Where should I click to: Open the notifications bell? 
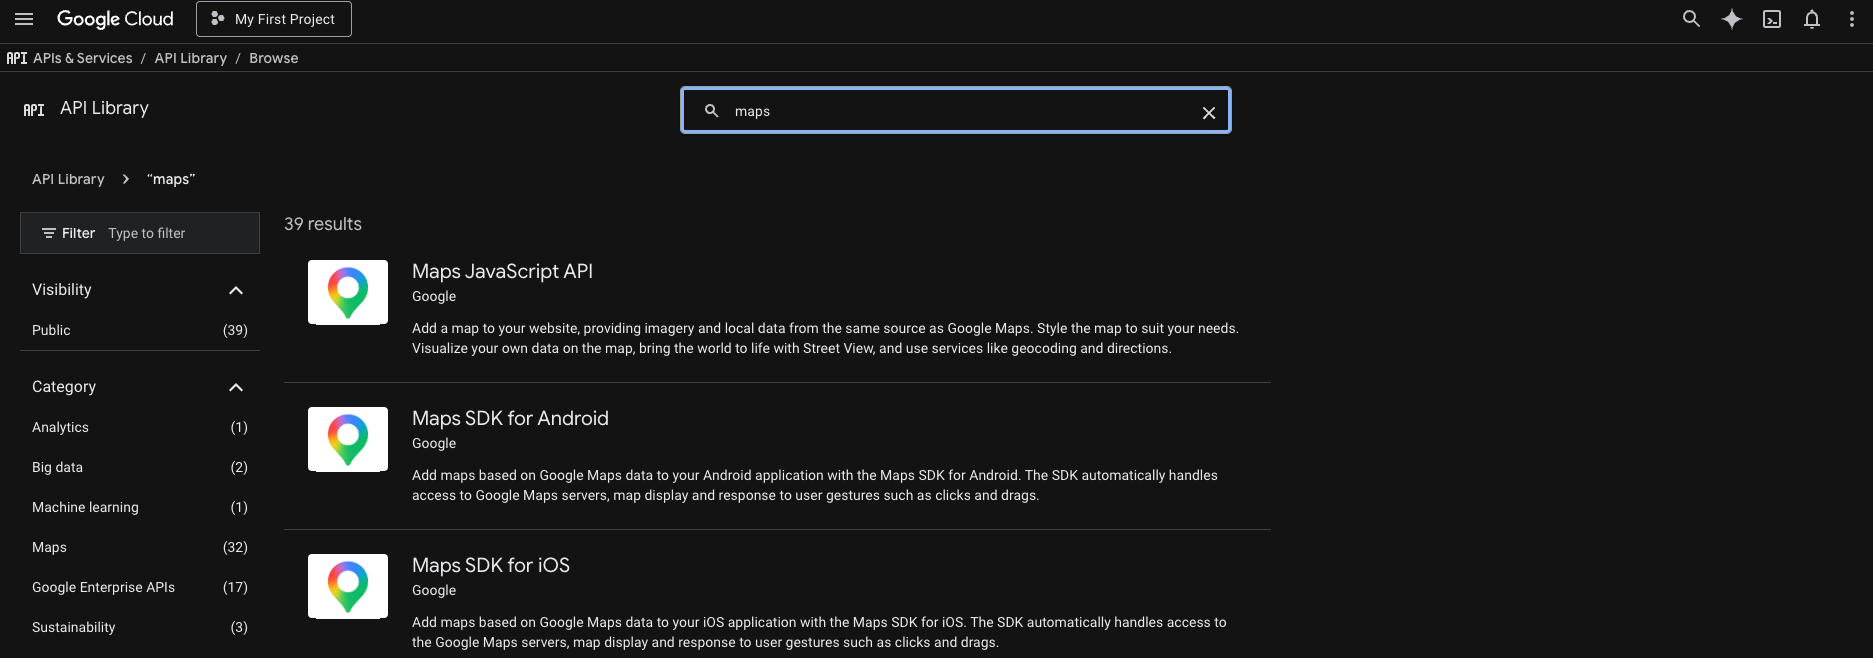click(x=1811, y=19)
